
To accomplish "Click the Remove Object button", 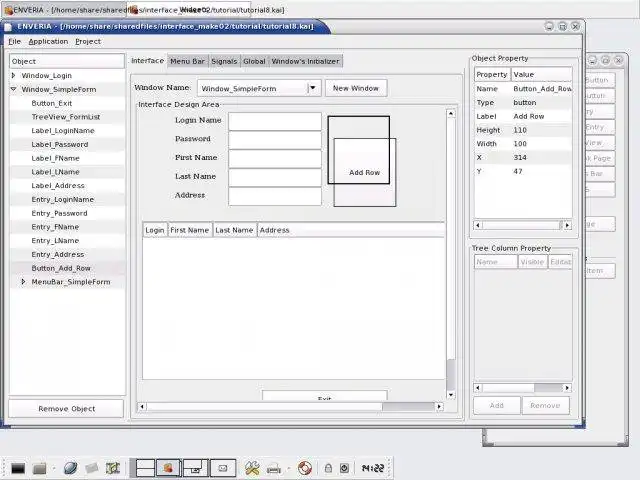I will (x=67, y=409).
